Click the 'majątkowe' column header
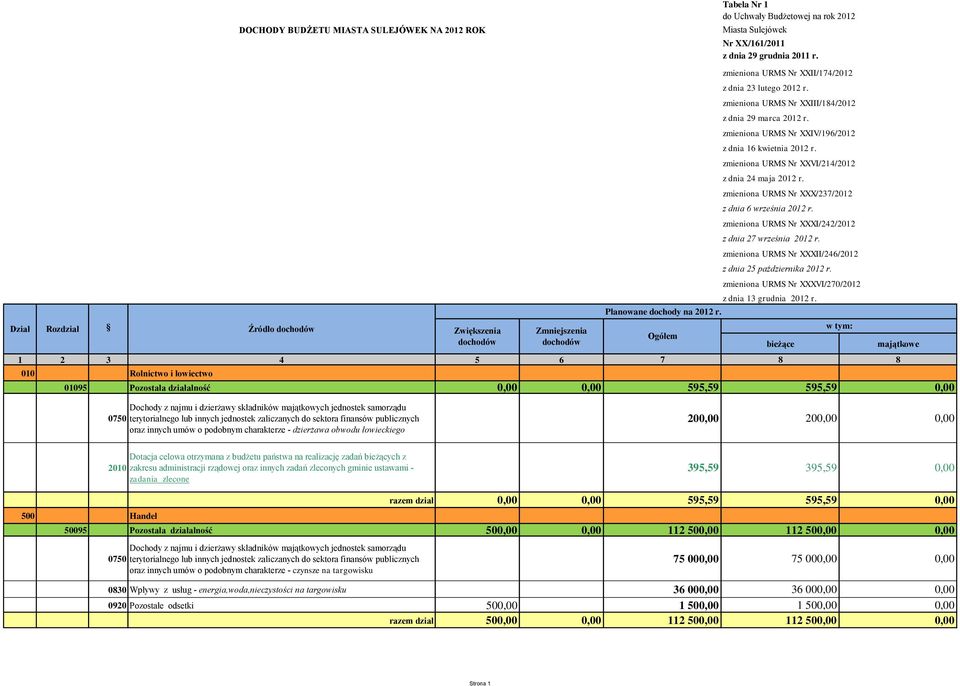 [x=898, y=344]
